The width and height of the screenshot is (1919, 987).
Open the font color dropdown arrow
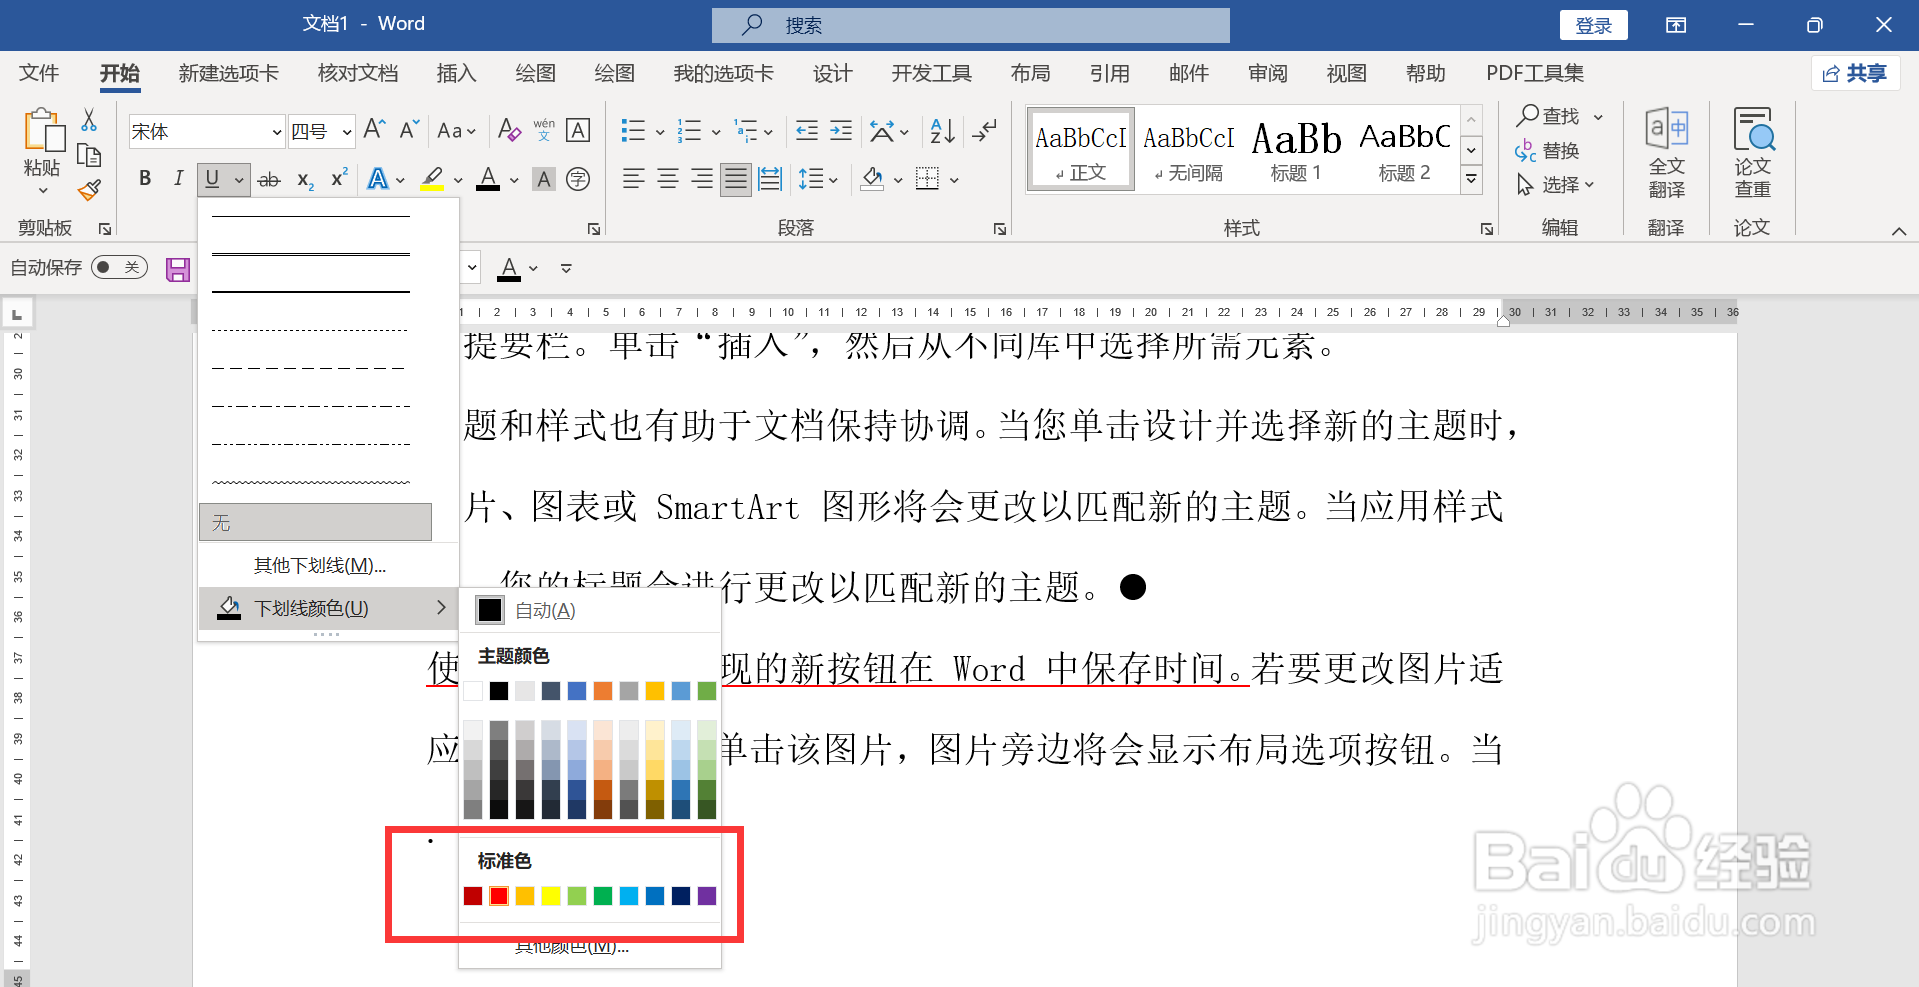(514, 181)
